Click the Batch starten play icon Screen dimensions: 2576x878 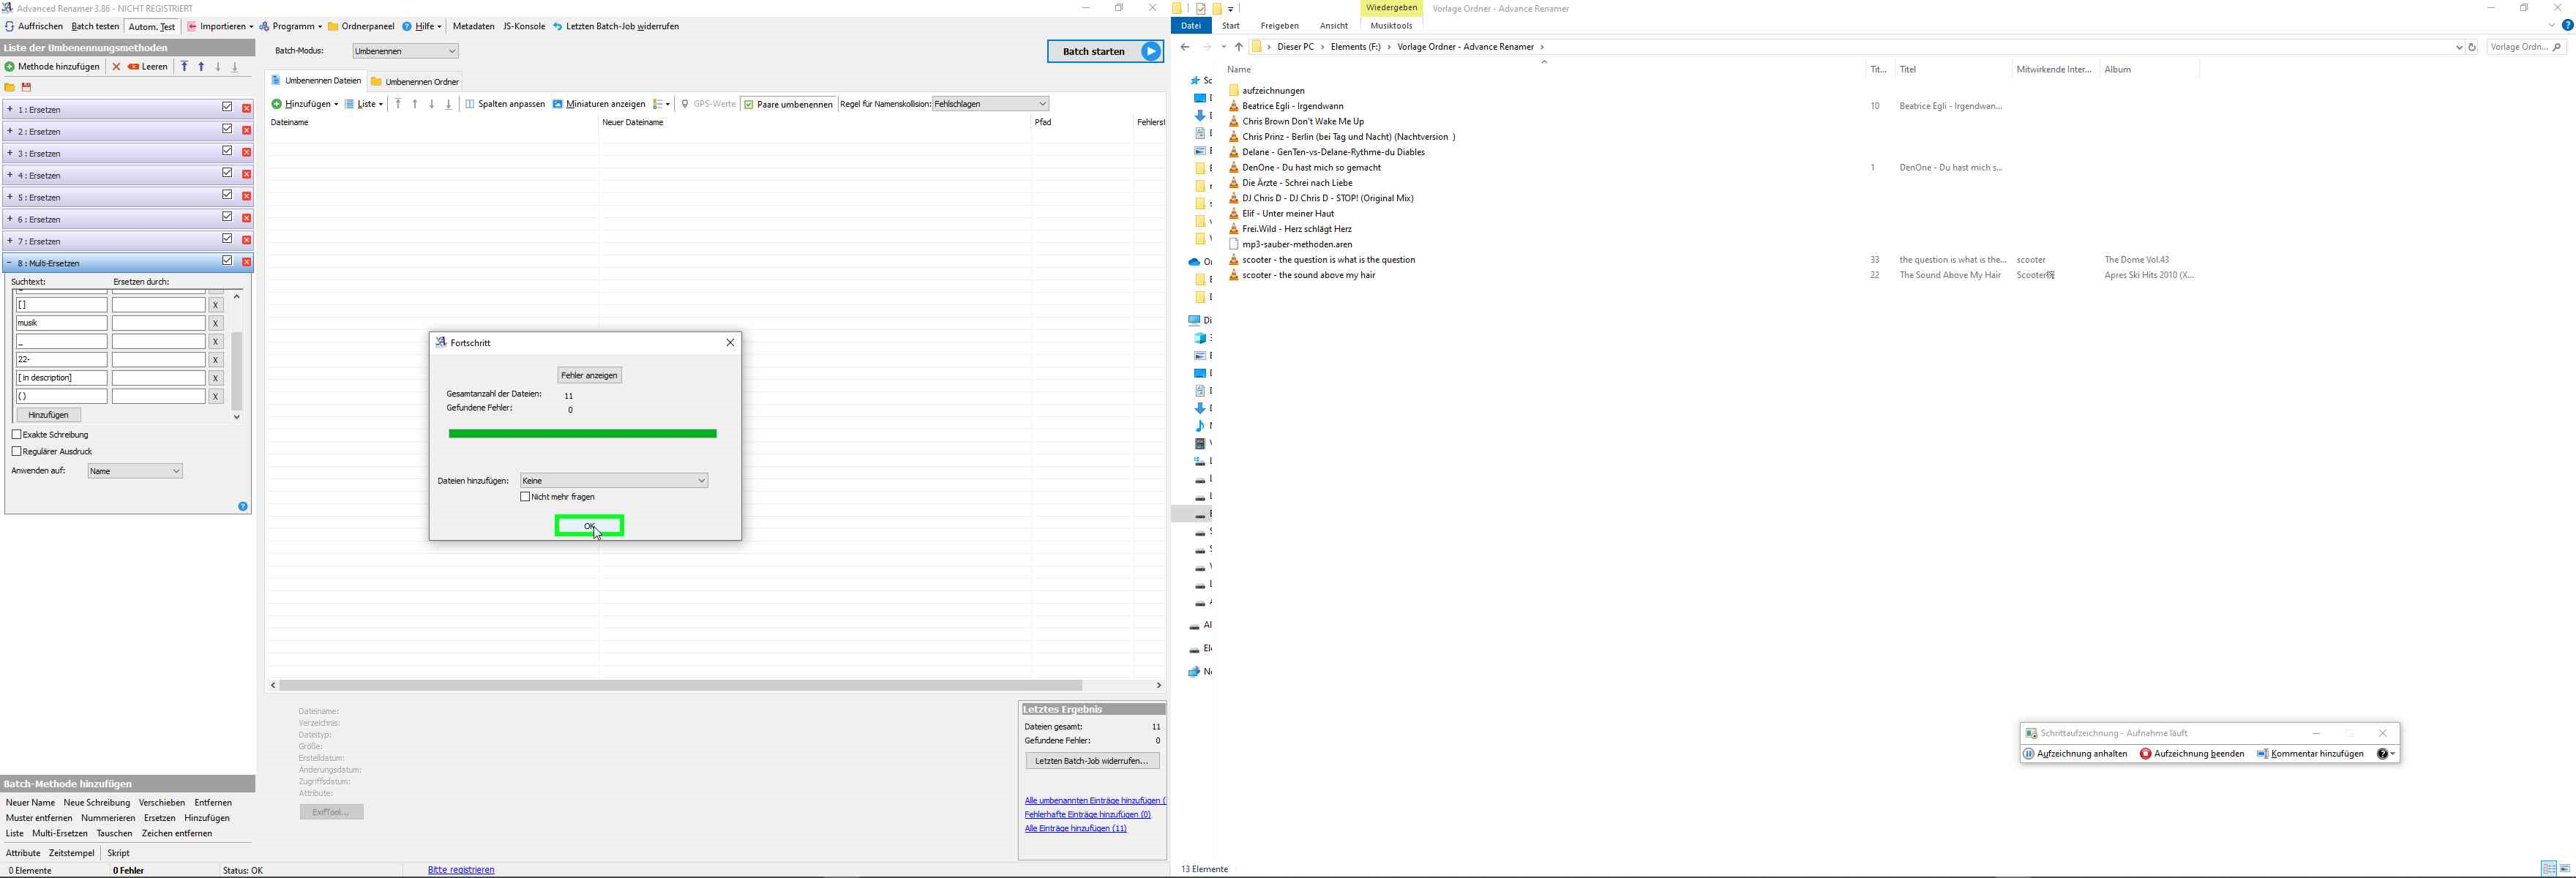click(1151, 51)
